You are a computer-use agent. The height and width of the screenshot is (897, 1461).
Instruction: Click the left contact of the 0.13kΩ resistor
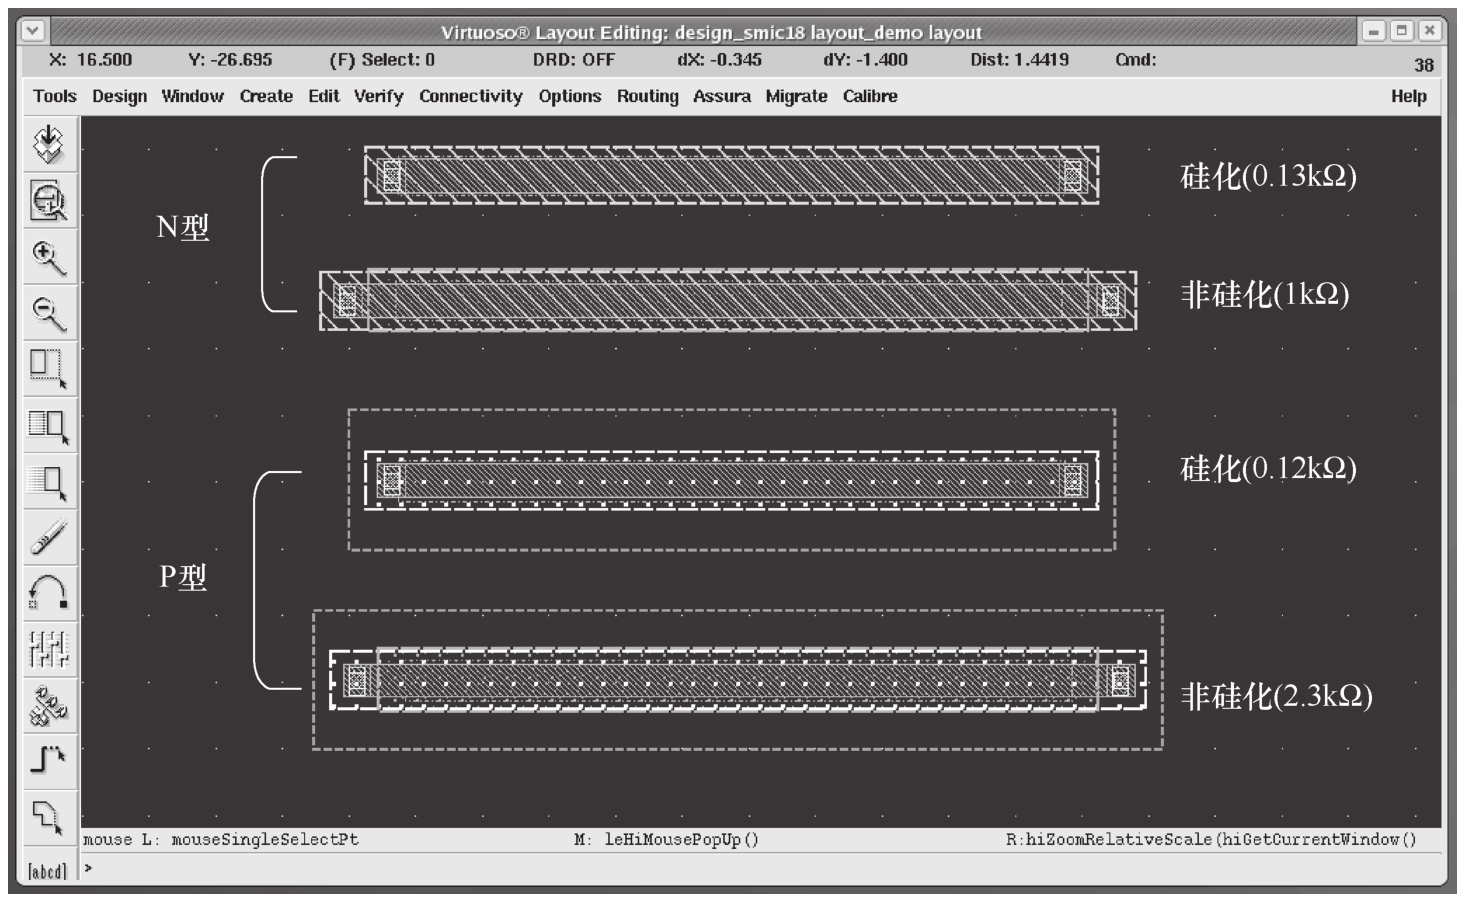pos(391,176)
